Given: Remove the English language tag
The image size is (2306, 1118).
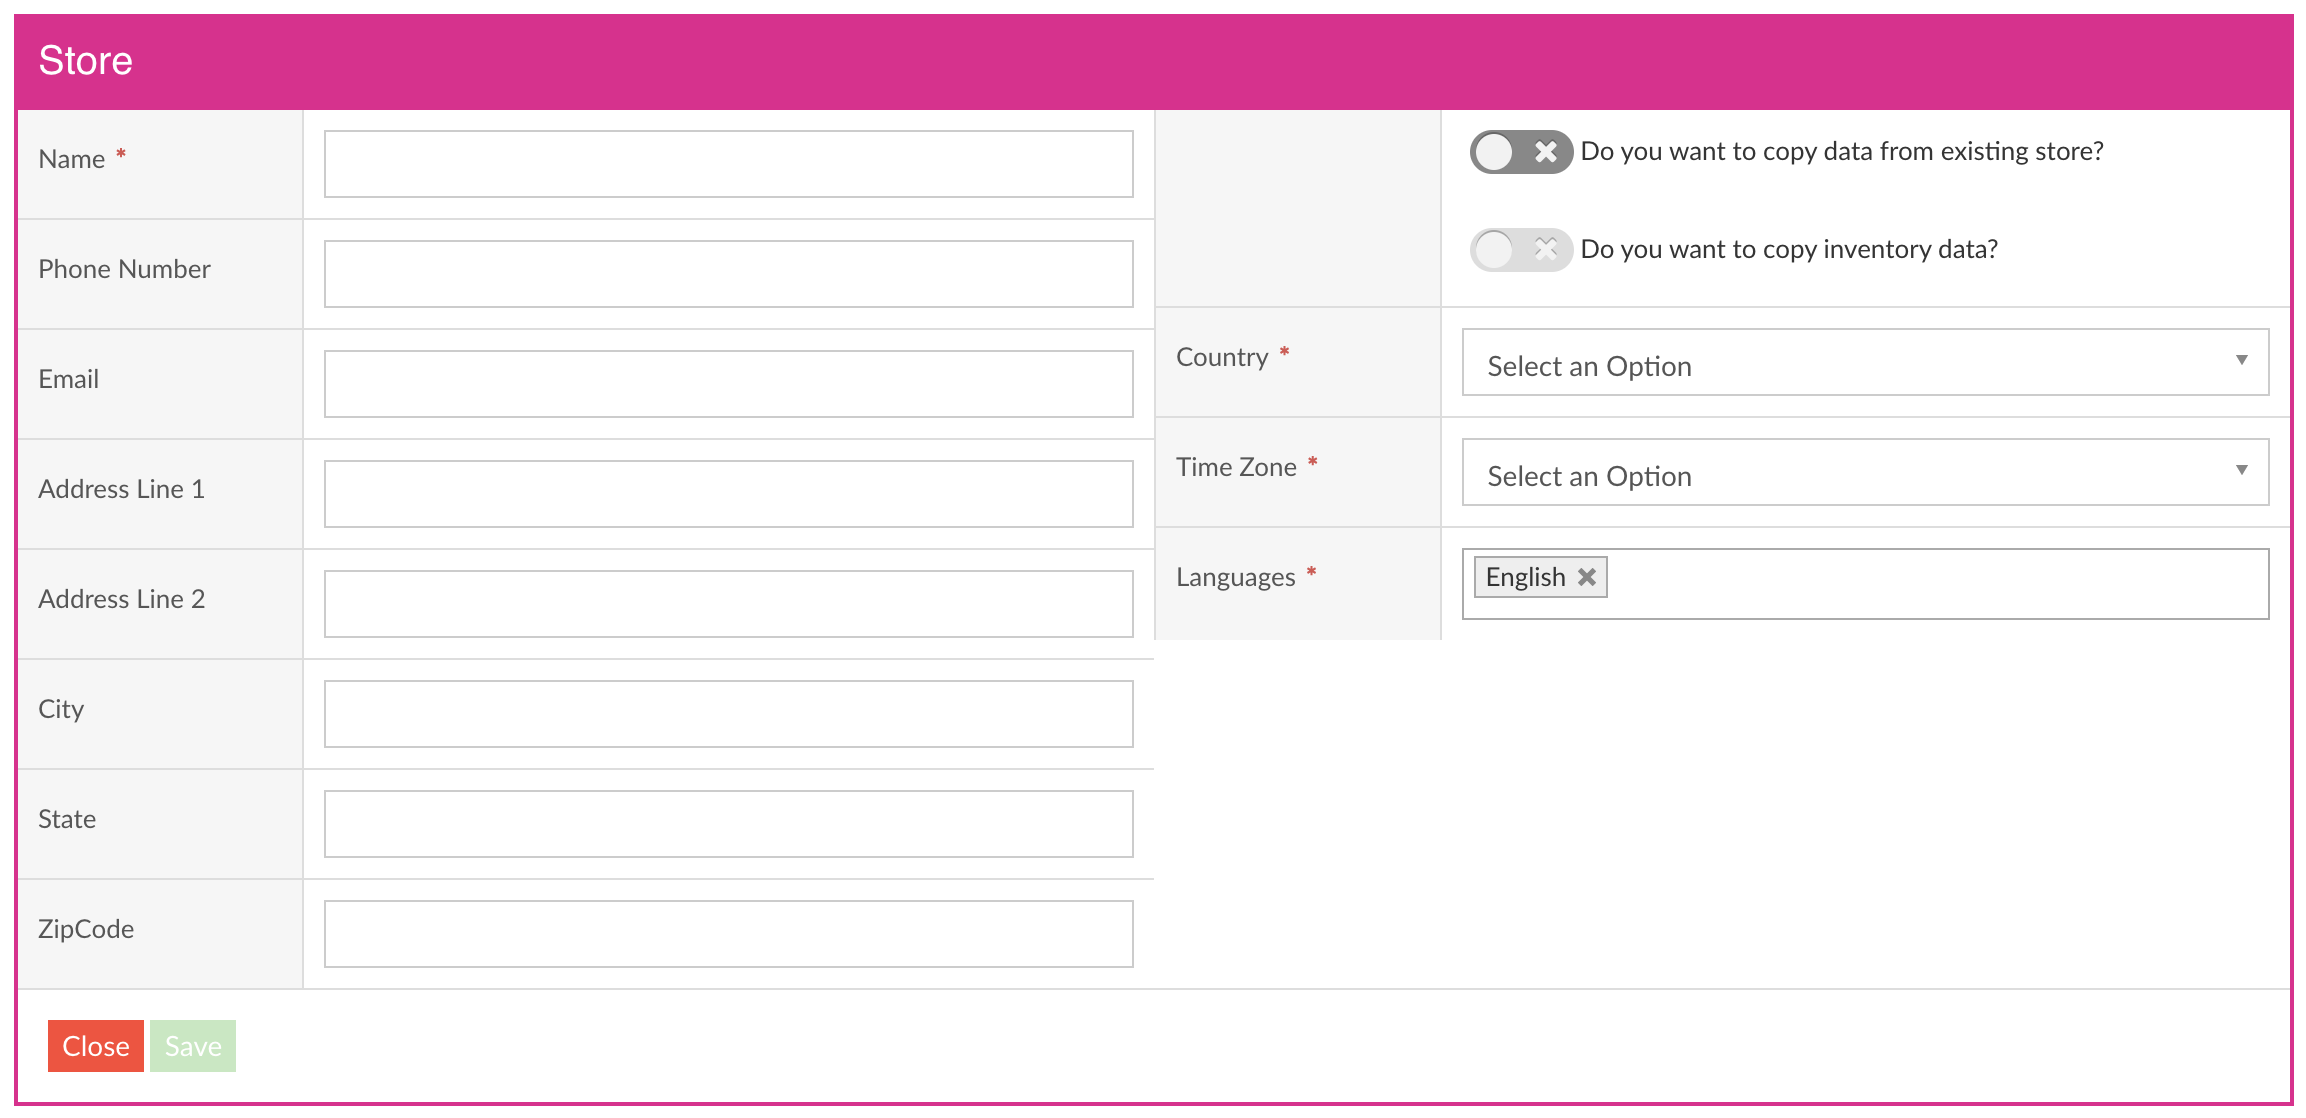Looking at the screenshot, I should (x=1587, y=577).
